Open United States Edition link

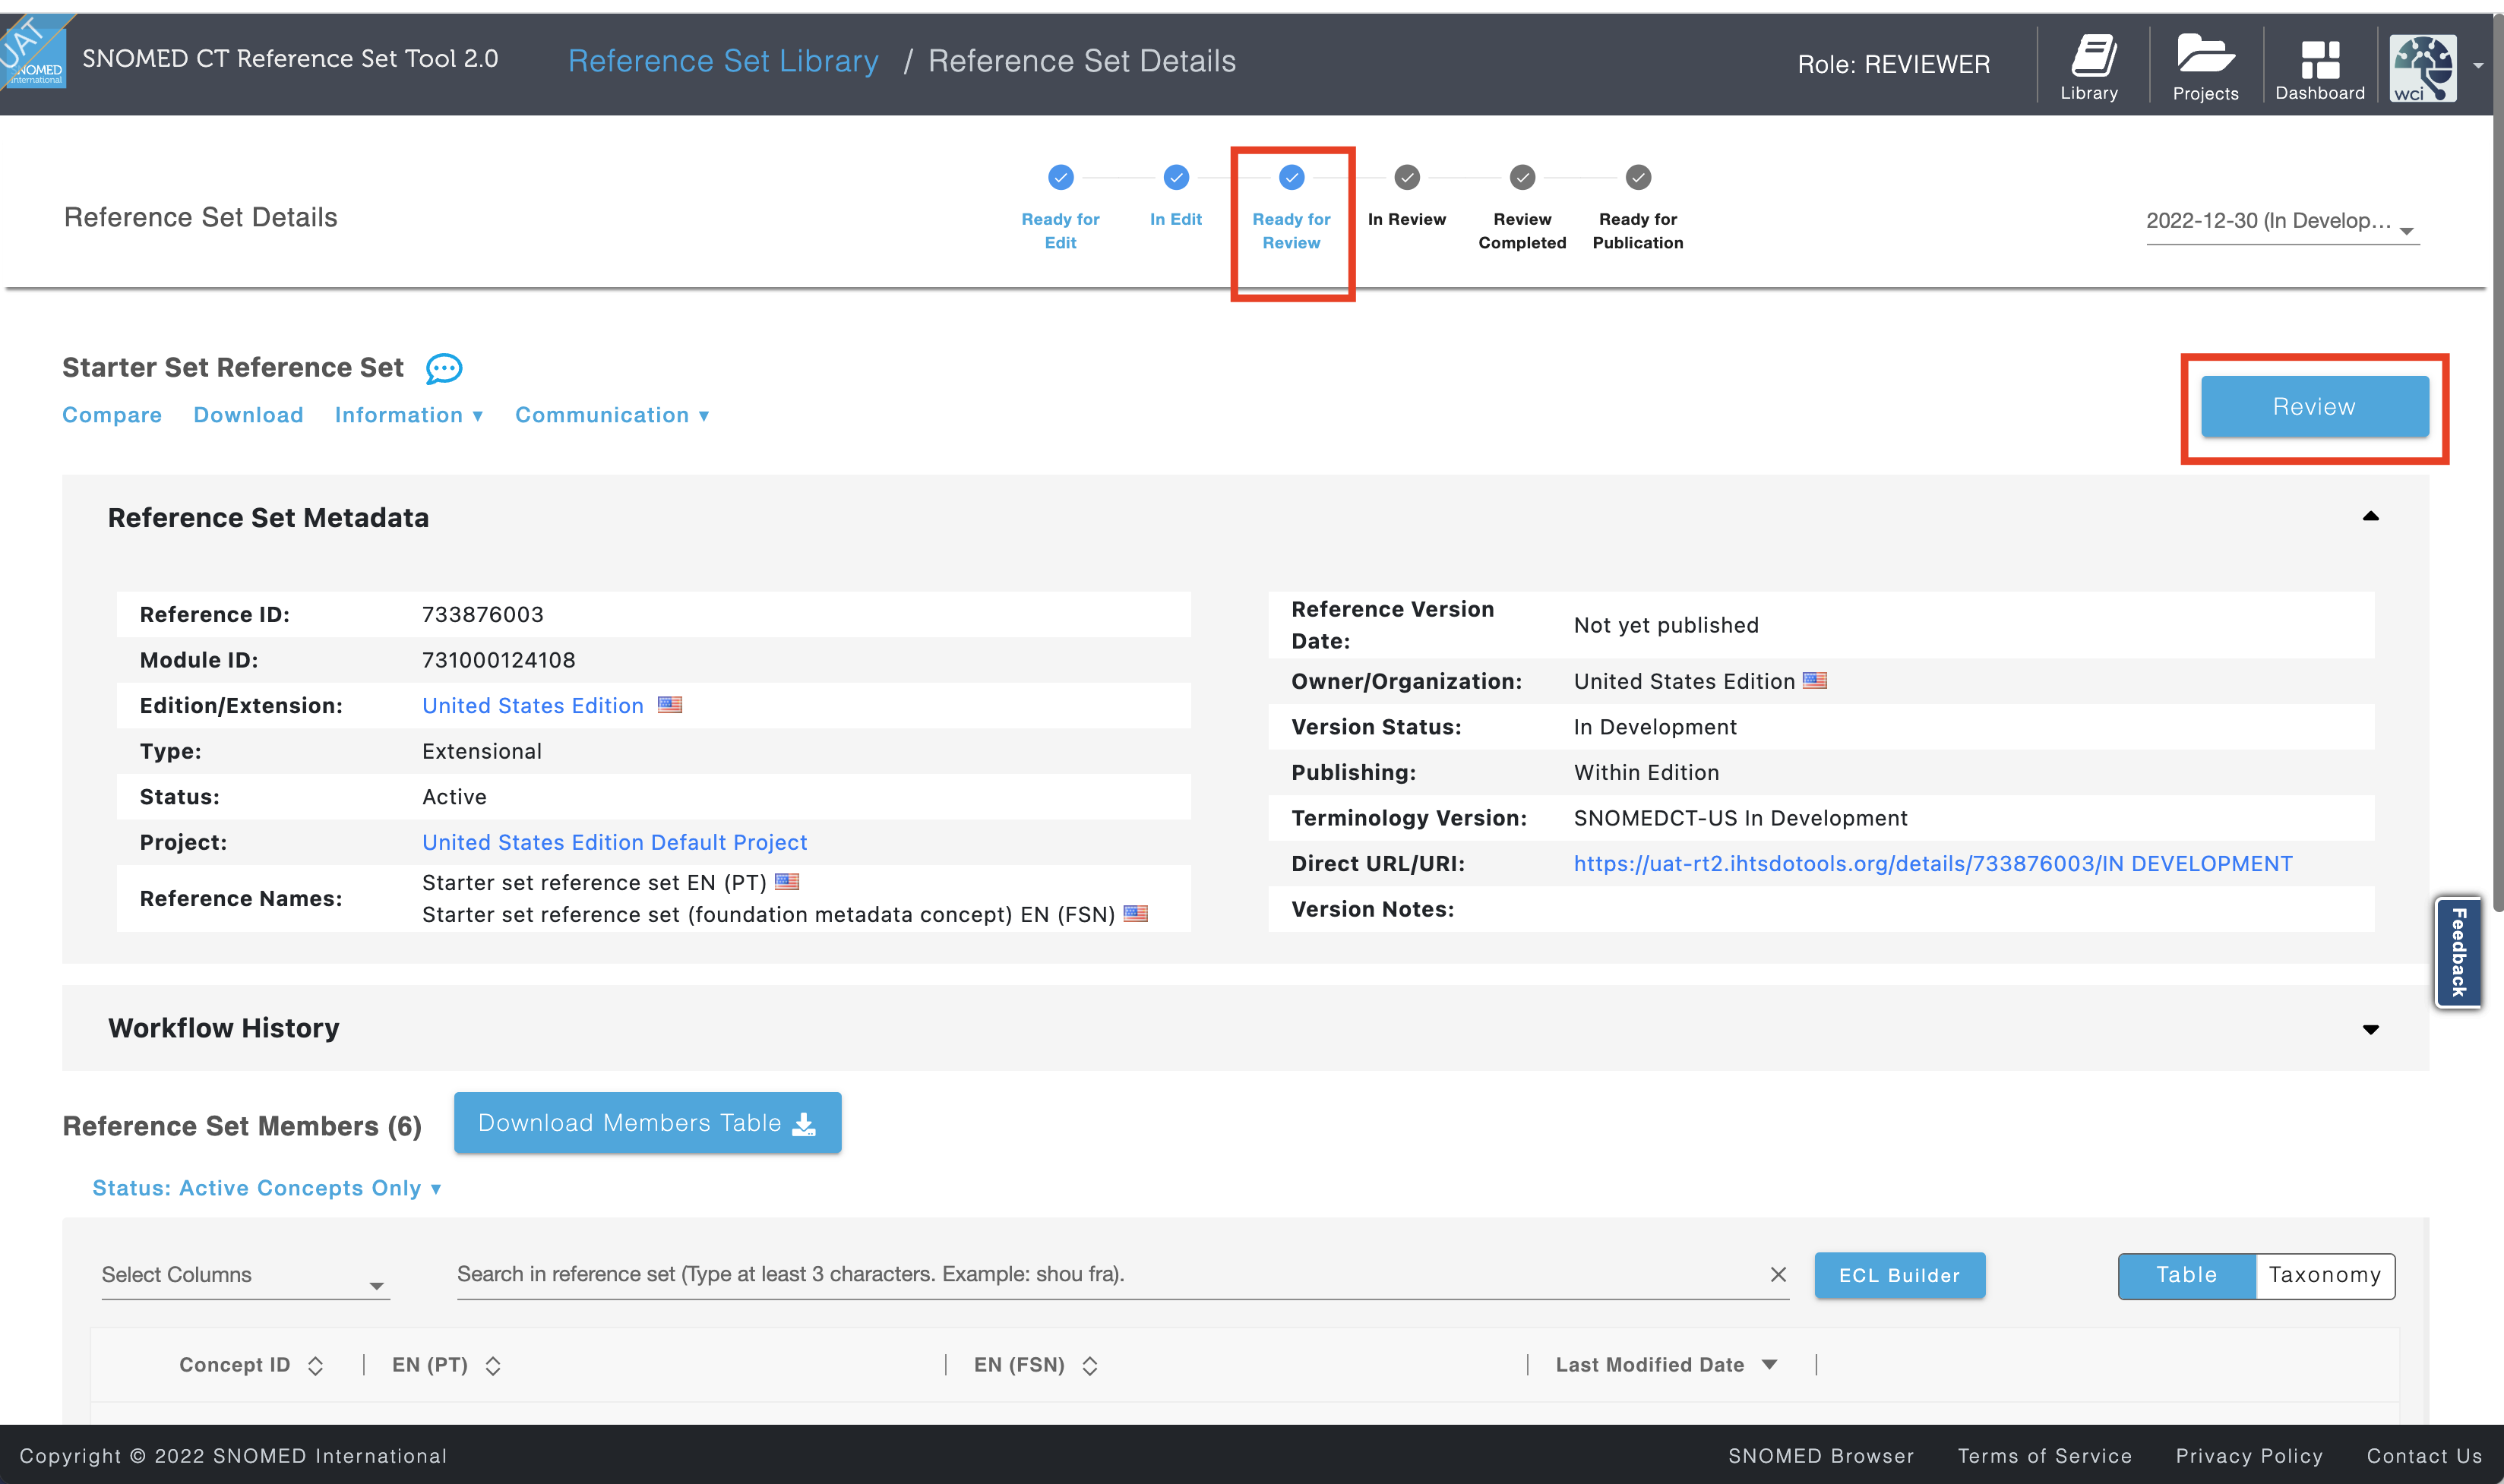(x=532, y=706)
